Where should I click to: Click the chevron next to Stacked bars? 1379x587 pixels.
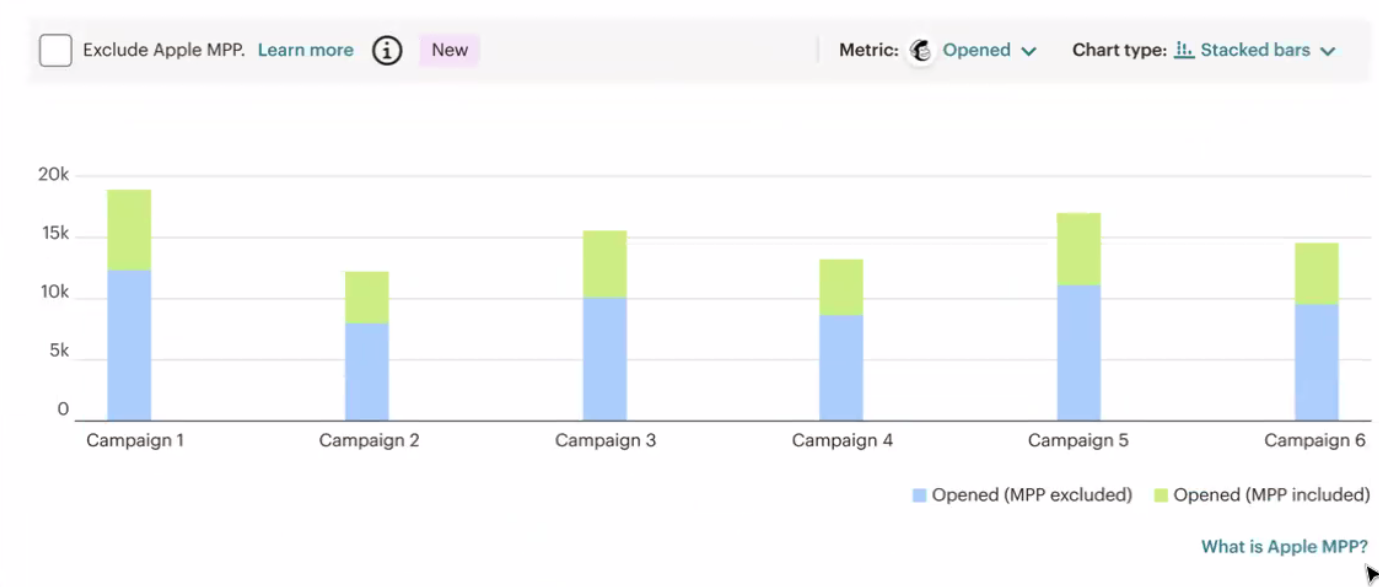[1328, 51]
